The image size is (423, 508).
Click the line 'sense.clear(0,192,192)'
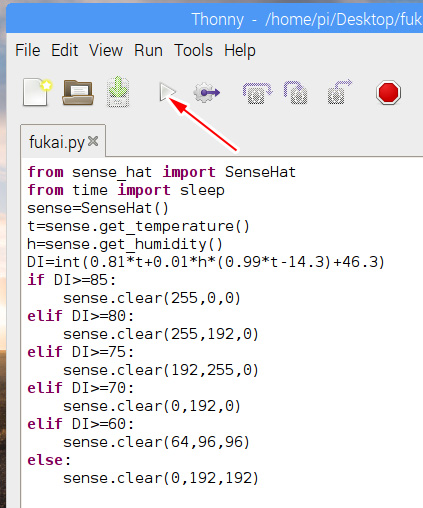point(161,478)
